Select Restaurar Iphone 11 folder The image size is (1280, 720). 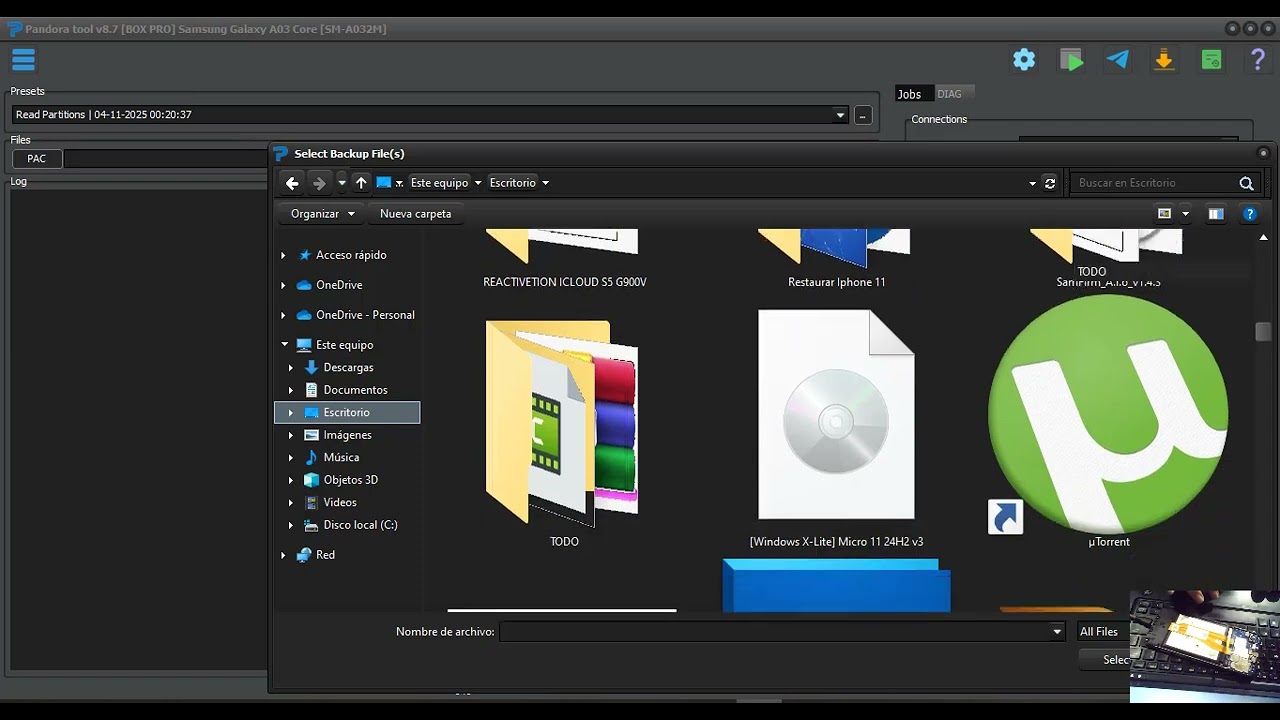pos(837,282)
